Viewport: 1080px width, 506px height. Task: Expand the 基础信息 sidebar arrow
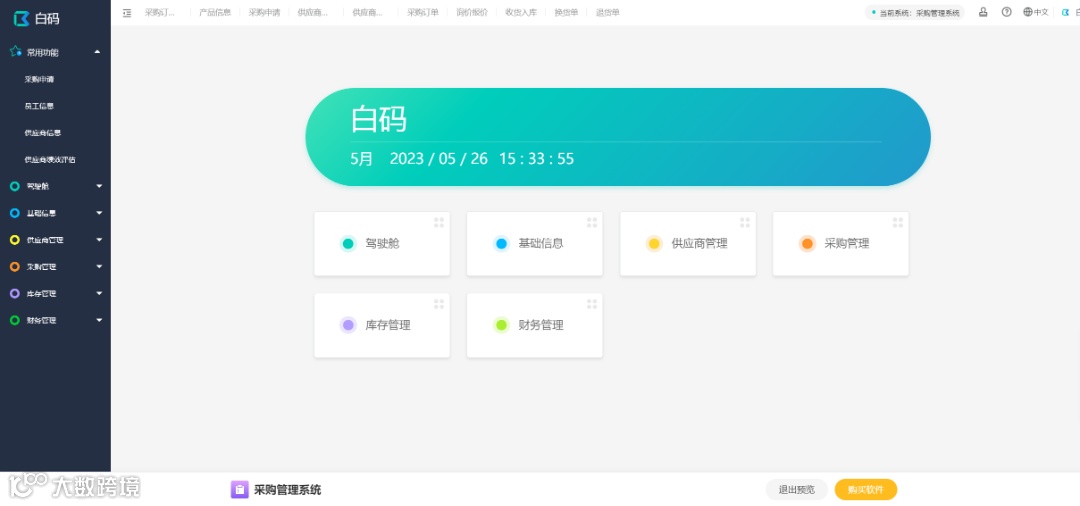pyautogui.click(x=99, y=213)
